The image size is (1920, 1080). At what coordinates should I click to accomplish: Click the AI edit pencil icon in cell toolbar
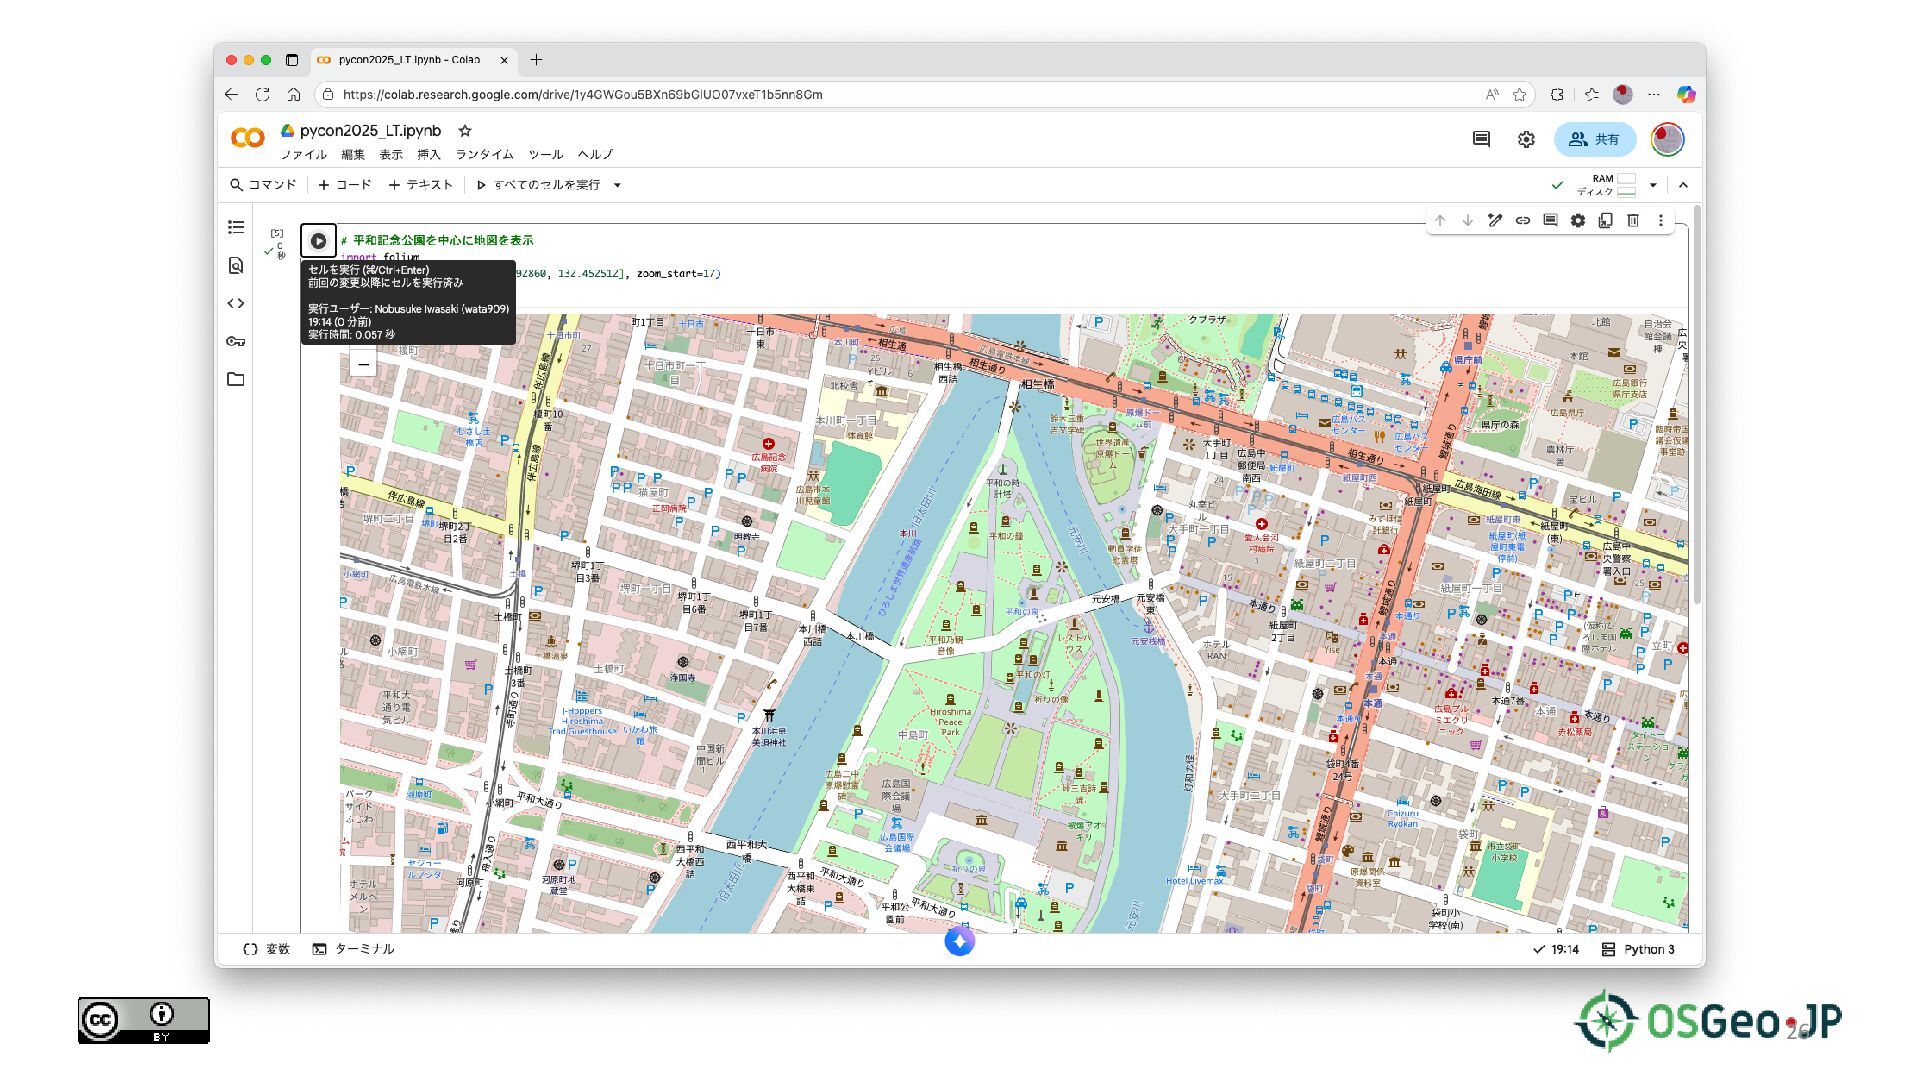click(1495, 220)
